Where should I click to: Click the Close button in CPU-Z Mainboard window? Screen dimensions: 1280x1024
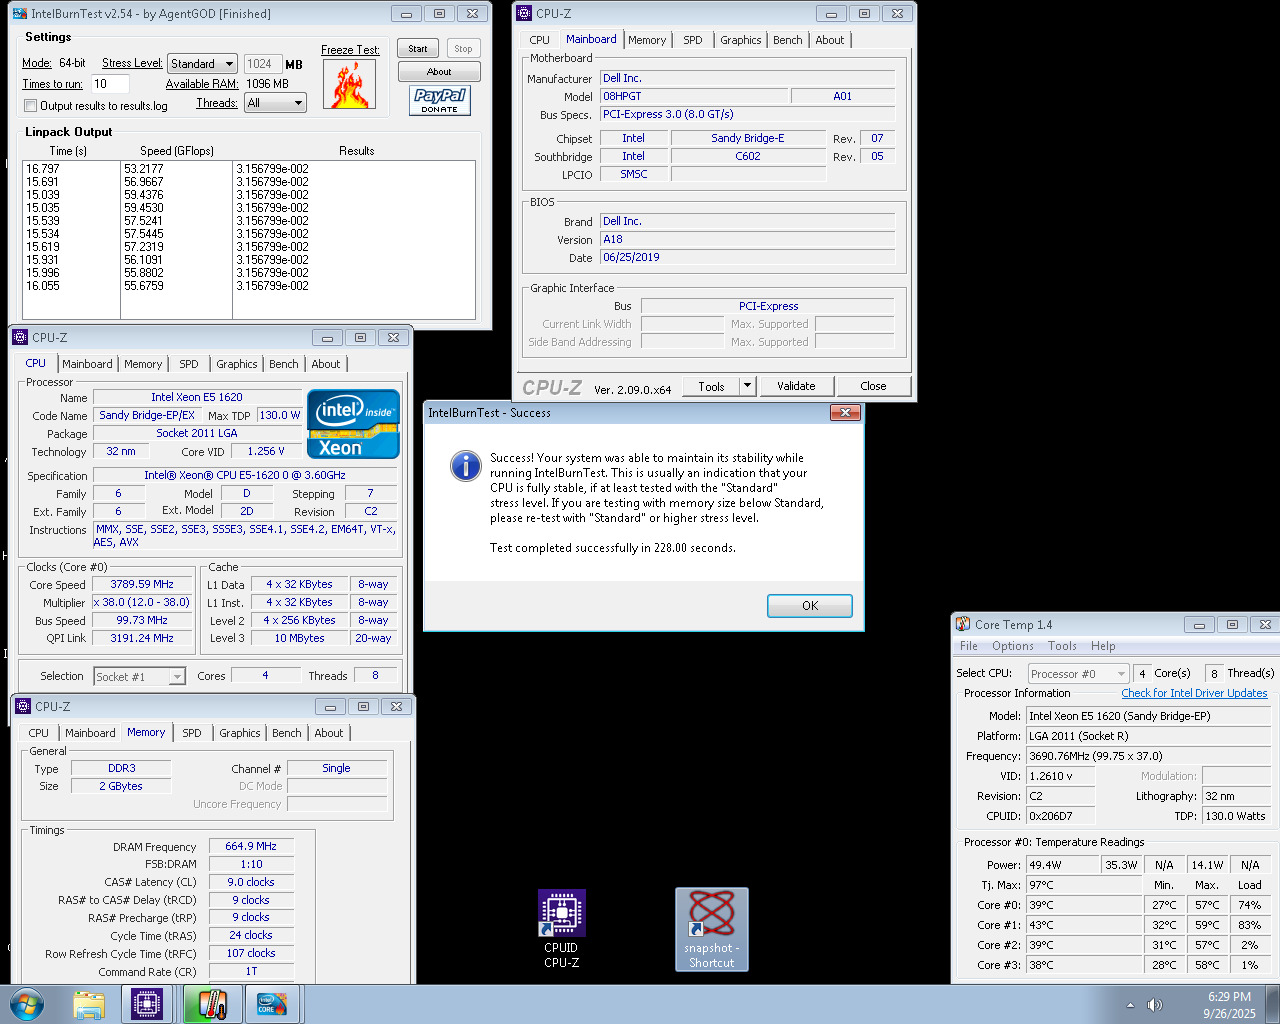click(873, 386)
